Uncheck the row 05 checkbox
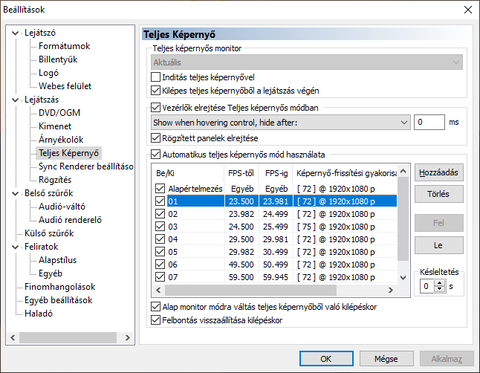Screen dimensions: 480x373 pos(160,252)
